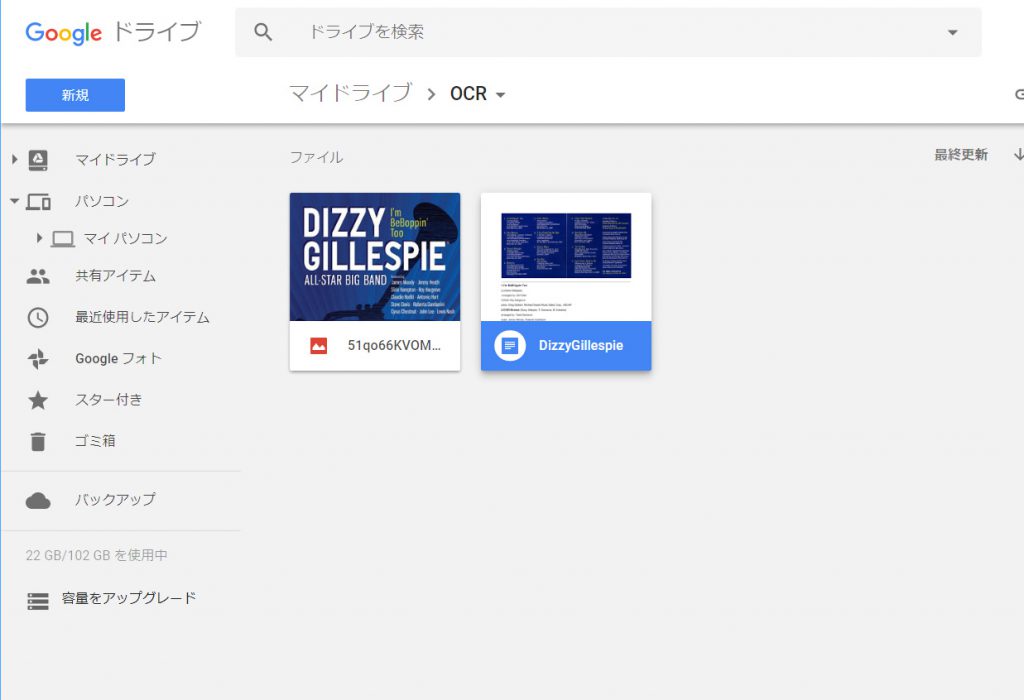This screenshot has height=700, width=1024.
Task: Expand the マイドライブ tree arrow
Action: point(14,159)
